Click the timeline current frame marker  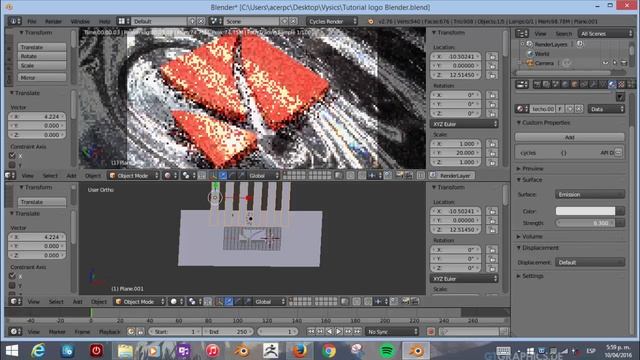tap(91, 313)
